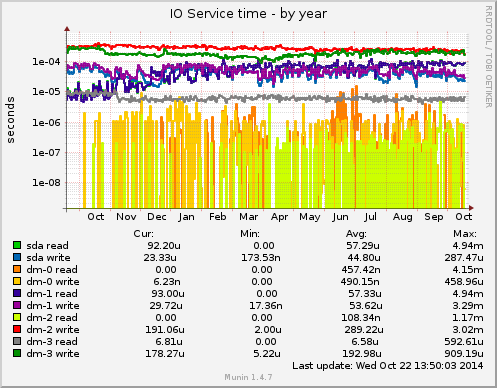Click the Jan label on time axis
This screenshot has height=388, width=497.
(x=186, y=217)
